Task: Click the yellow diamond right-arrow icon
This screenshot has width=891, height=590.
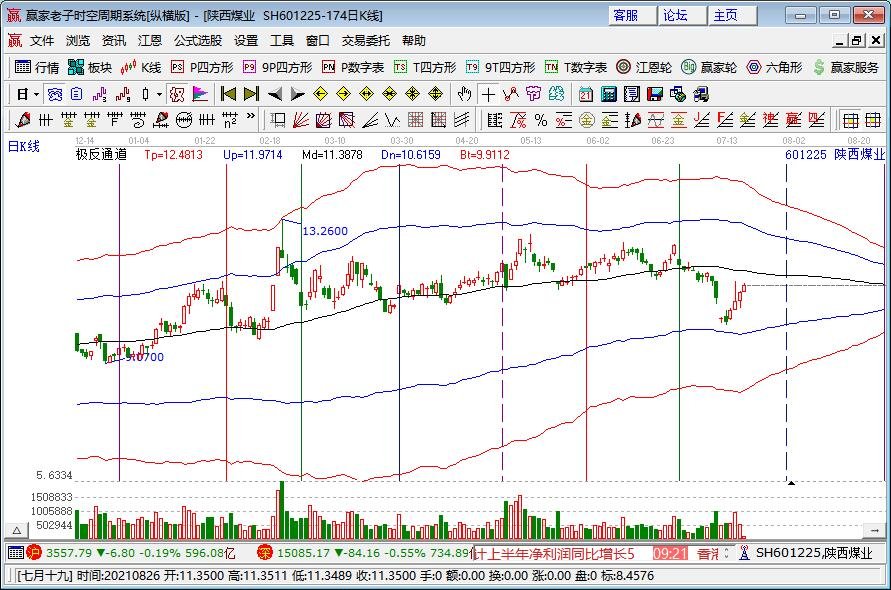Action: point(343,94)
